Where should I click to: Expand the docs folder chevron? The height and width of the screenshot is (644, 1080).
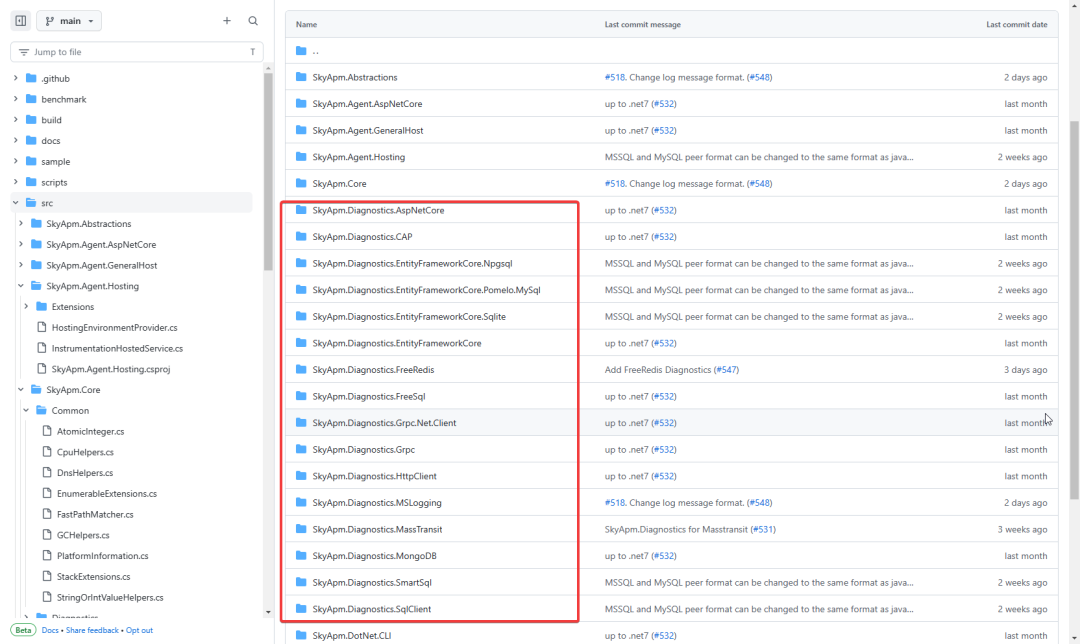[16, 141]
